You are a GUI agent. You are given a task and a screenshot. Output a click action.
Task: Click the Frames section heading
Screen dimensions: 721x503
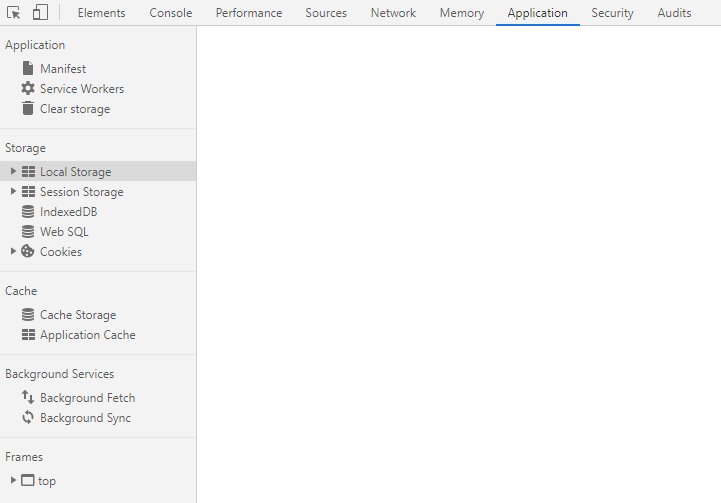pyautogui.click(x=24, y=457)
